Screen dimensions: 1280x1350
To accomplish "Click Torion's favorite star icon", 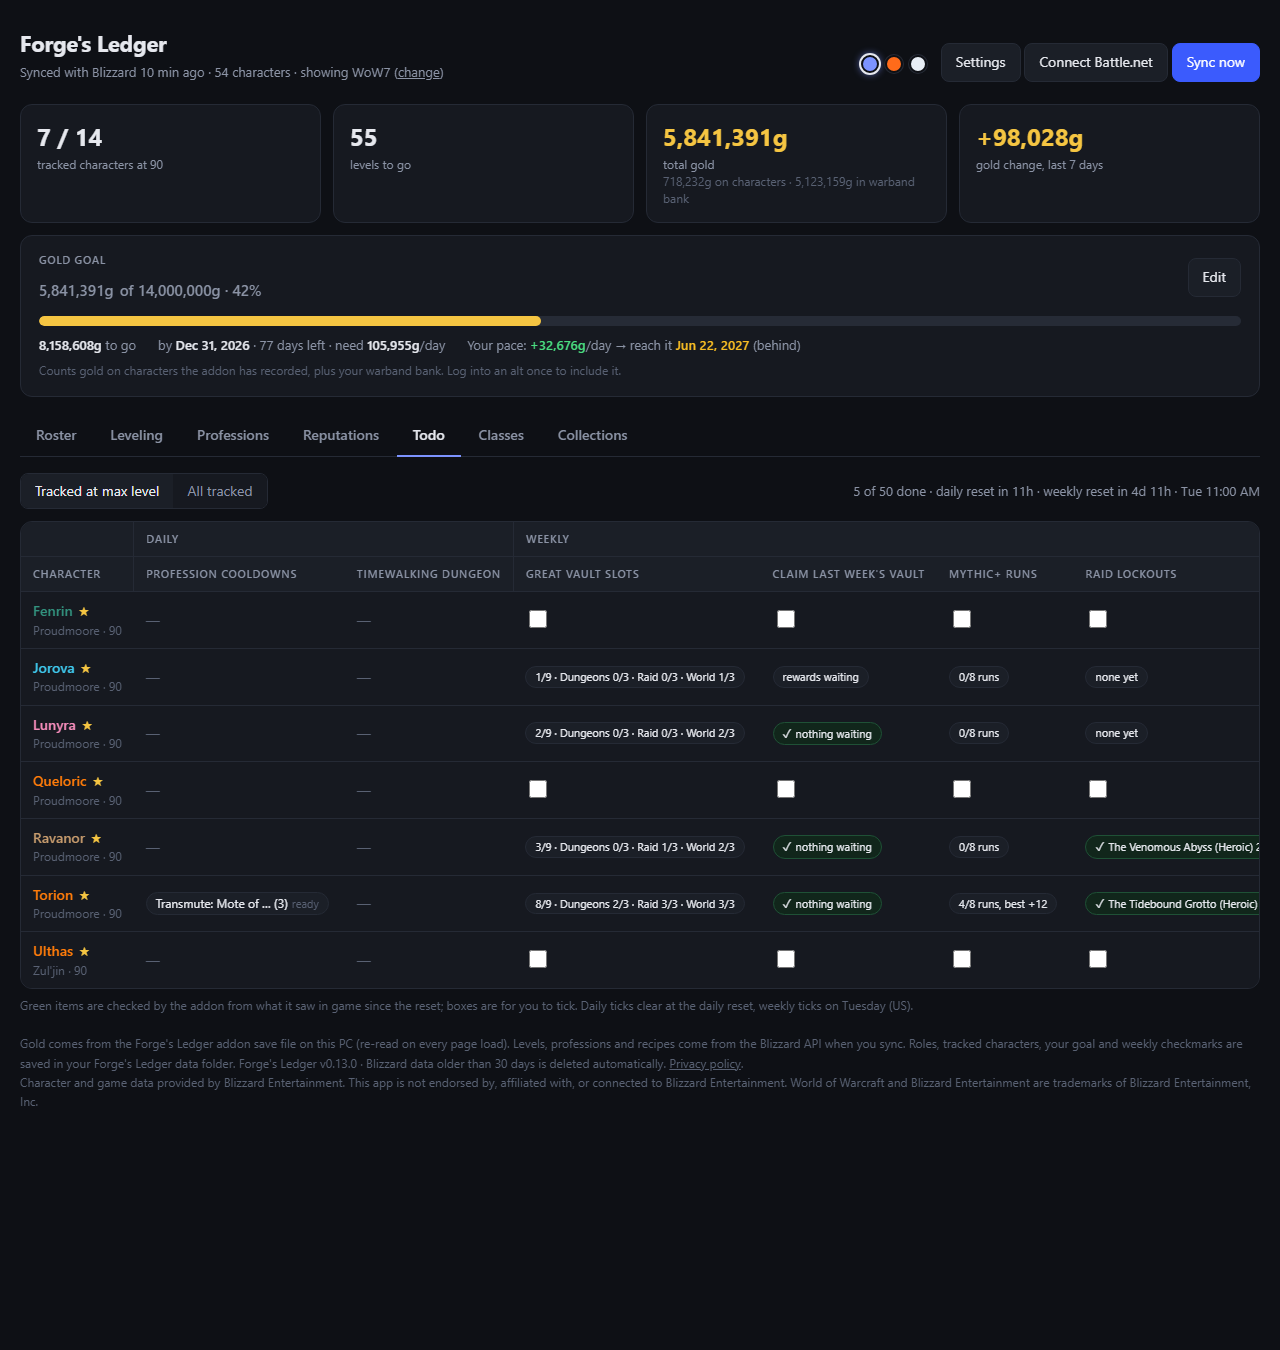I will coord(85,895).
